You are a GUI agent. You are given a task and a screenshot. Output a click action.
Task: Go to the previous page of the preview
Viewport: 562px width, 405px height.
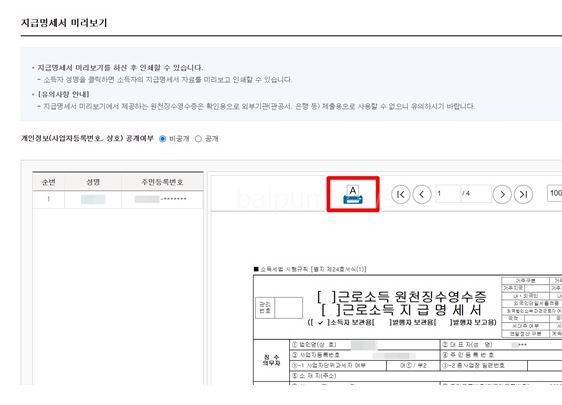coord(422,194)
